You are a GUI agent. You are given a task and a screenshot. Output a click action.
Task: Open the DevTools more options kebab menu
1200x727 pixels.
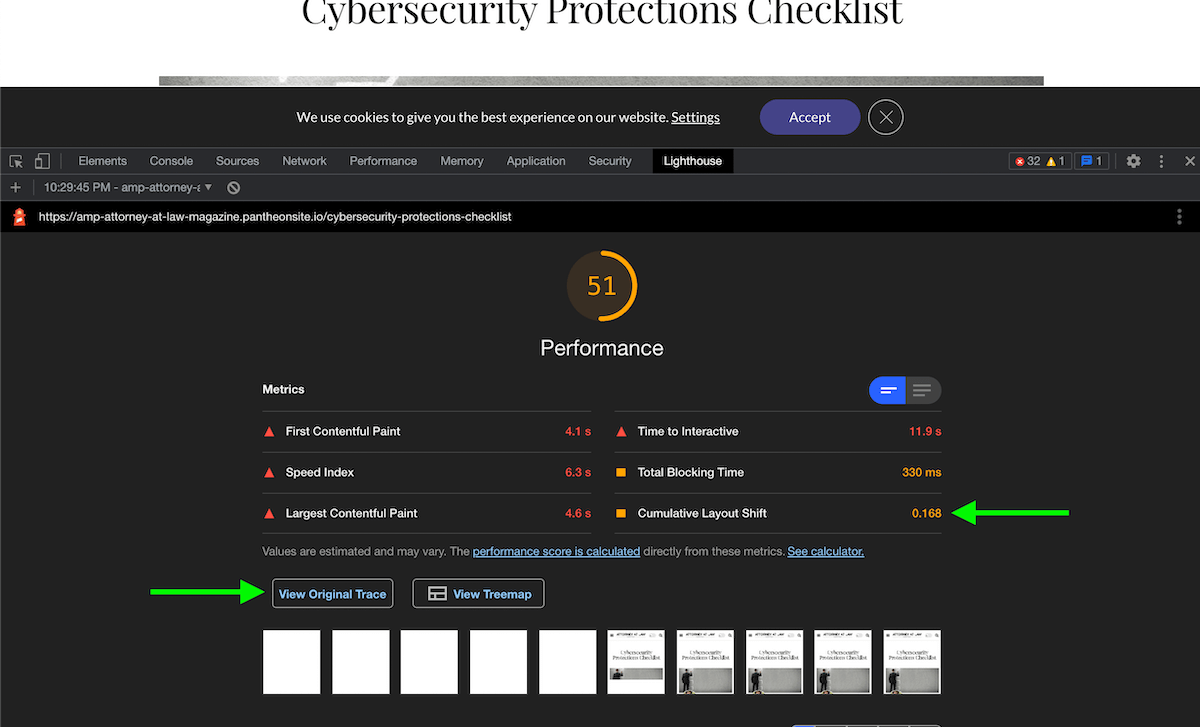coord(1161,161)
